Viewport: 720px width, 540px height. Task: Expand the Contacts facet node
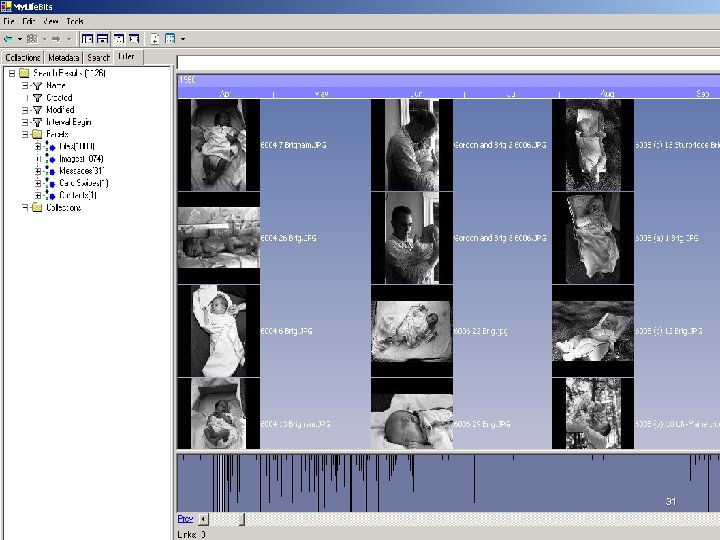[x=38, y=196]
